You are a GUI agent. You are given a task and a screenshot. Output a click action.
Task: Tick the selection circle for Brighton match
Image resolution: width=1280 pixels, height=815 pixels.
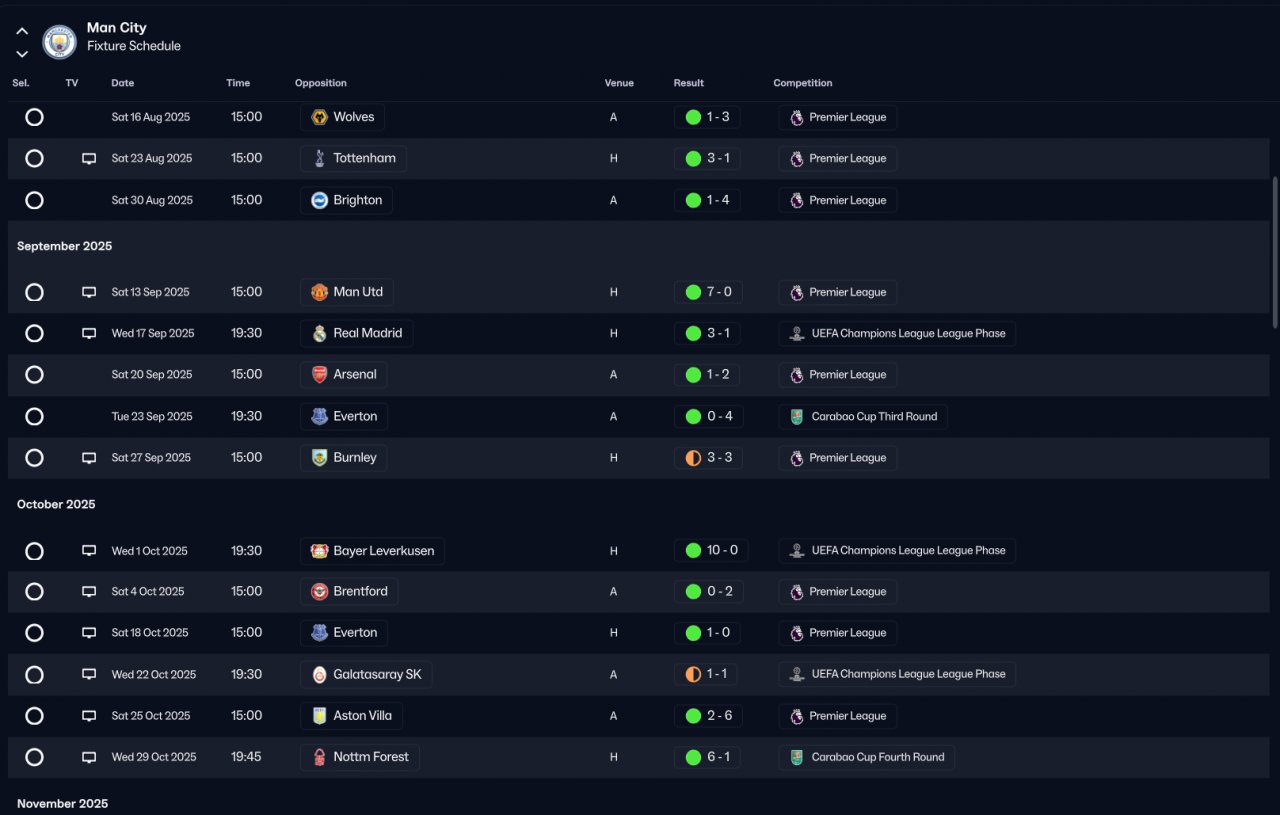tap(34, 200)
